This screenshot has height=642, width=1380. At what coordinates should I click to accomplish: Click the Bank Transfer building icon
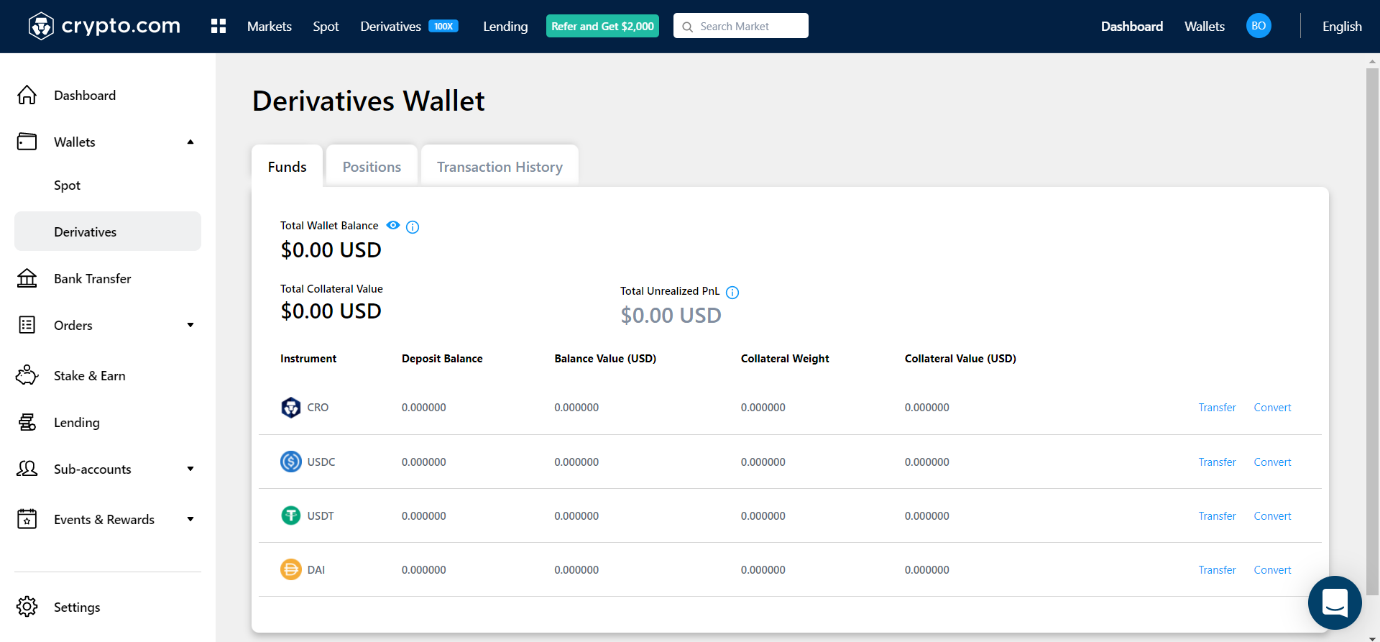(27, 278)
